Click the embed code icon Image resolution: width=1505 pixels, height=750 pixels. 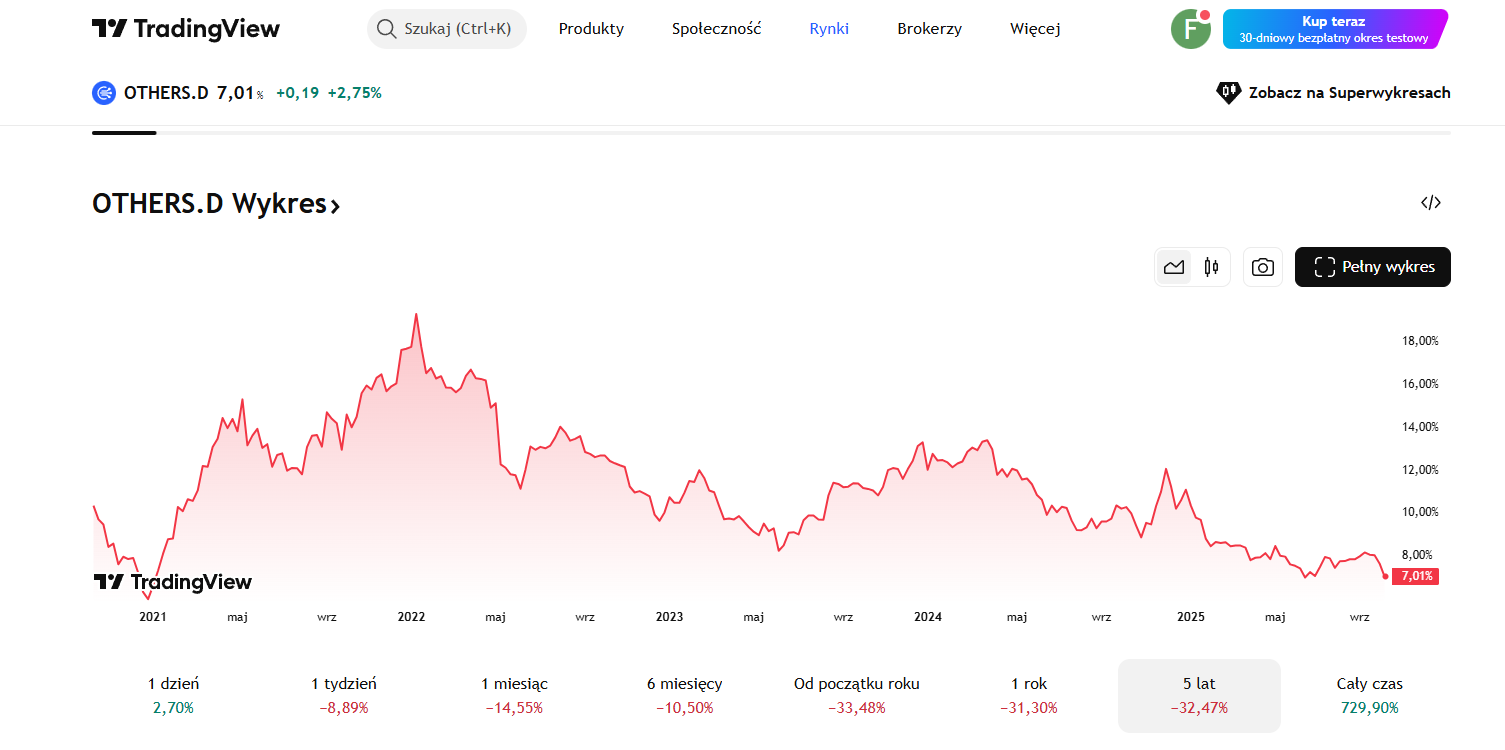pos(1430,203)
